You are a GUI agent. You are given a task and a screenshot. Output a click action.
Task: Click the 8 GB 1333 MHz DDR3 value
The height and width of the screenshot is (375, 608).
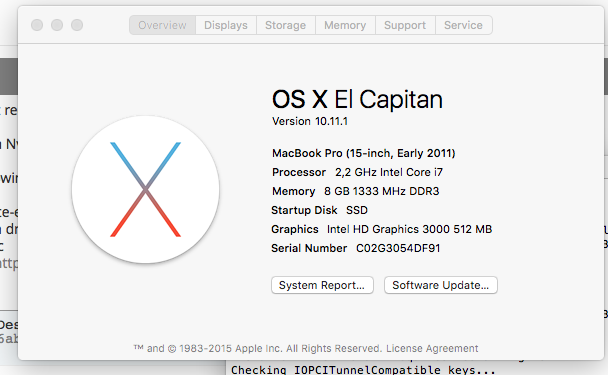382,191
